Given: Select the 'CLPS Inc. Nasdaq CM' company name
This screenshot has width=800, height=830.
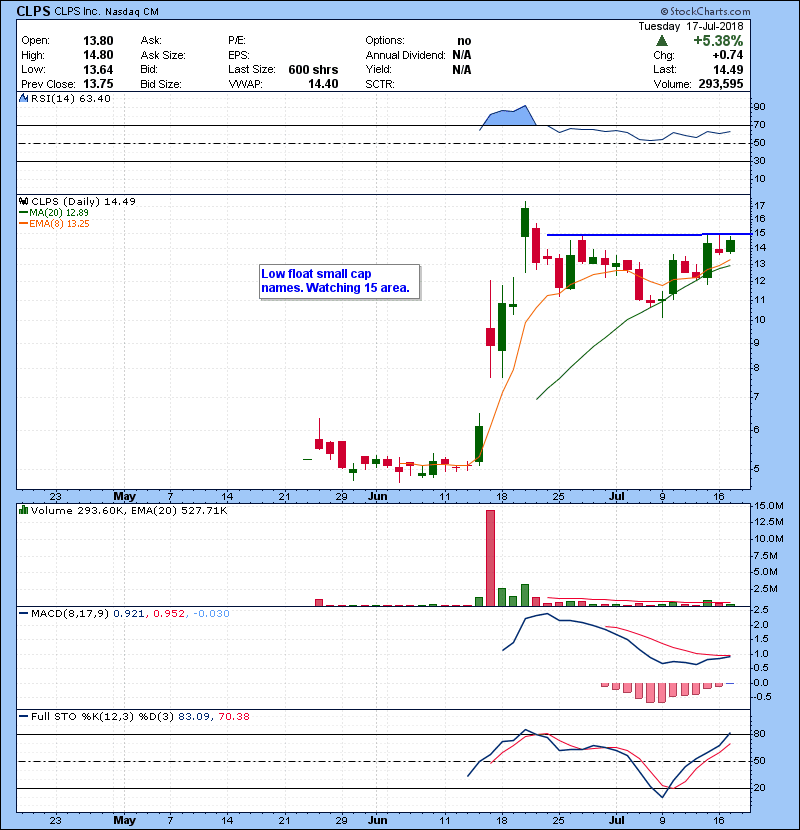Looking at the screenshot, I should click(106, 12).
